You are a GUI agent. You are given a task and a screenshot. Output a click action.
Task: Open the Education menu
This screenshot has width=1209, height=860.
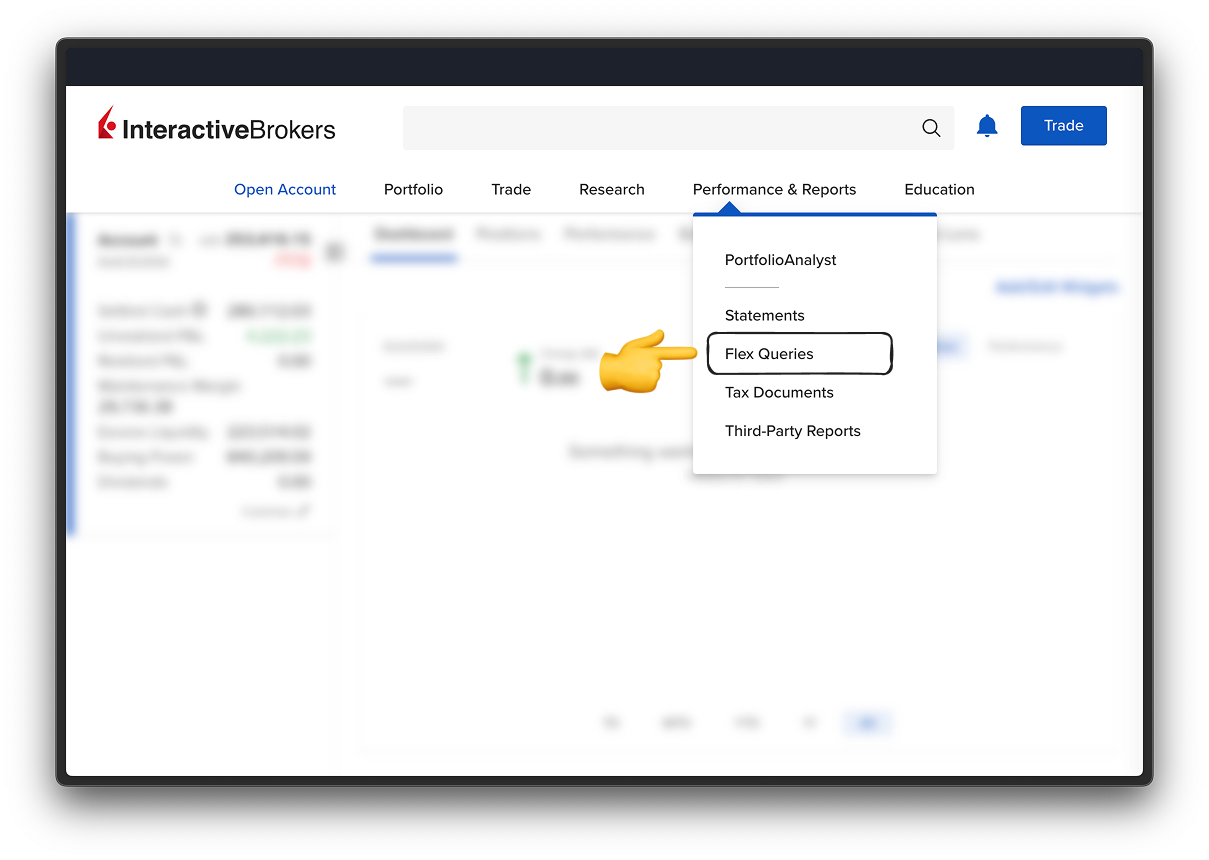coord(939,189)
